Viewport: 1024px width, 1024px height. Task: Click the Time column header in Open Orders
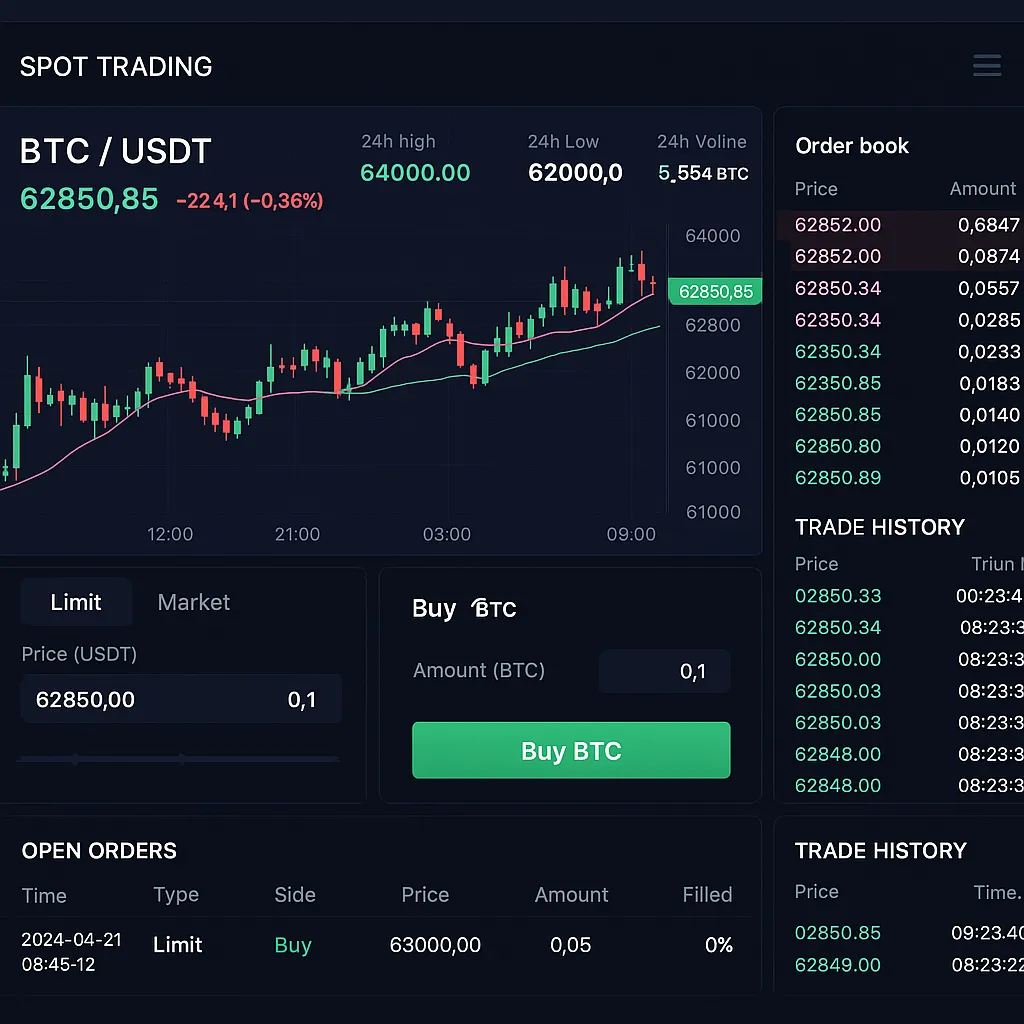(44, 895)
